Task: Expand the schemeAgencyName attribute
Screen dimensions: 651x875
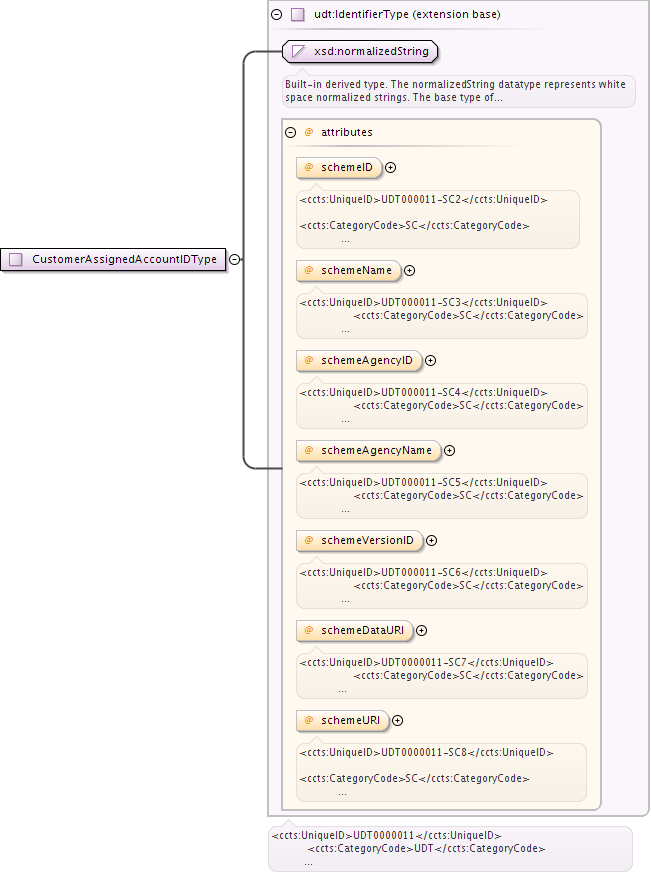Action: click(450, 450)
